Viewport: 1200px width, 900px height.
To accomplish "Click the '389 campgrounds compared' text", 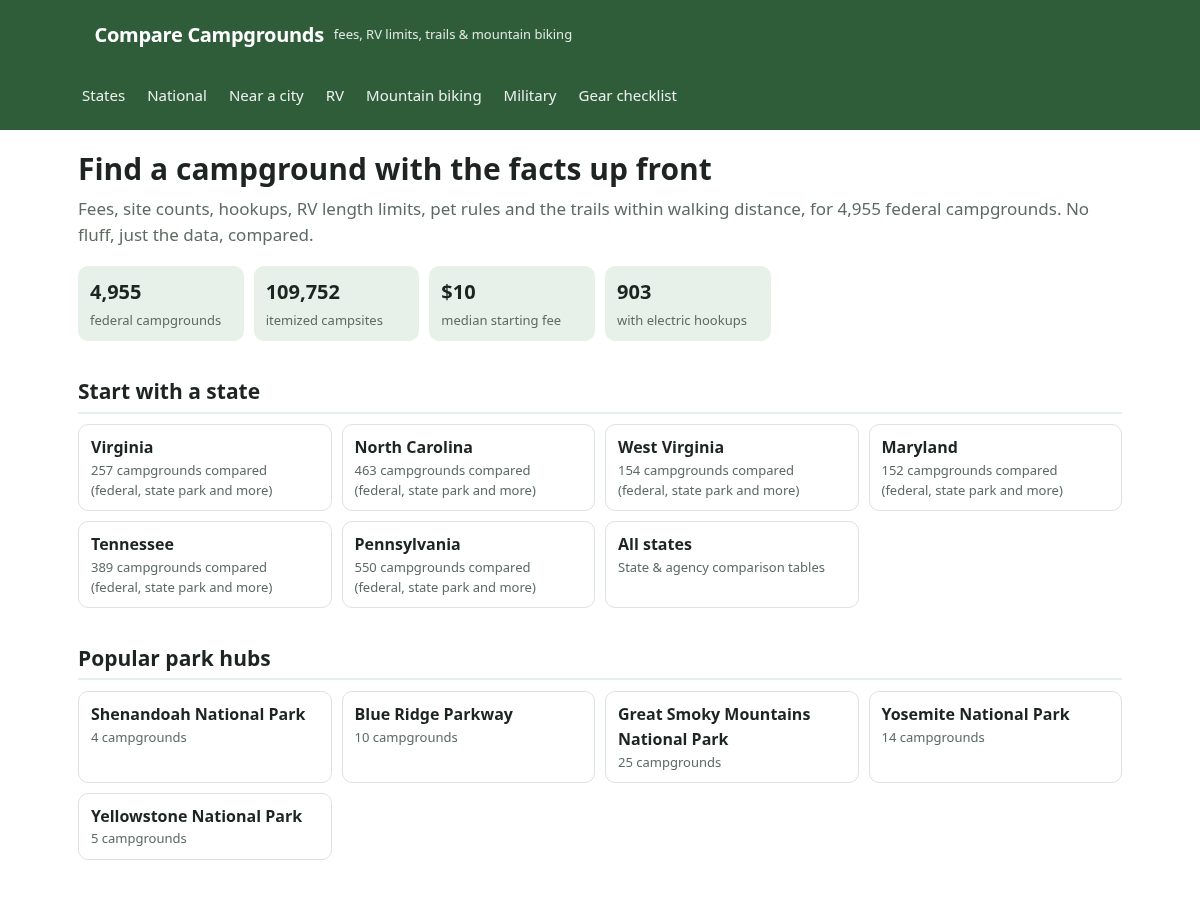I will pyautogui.click(x=179, y=567).
